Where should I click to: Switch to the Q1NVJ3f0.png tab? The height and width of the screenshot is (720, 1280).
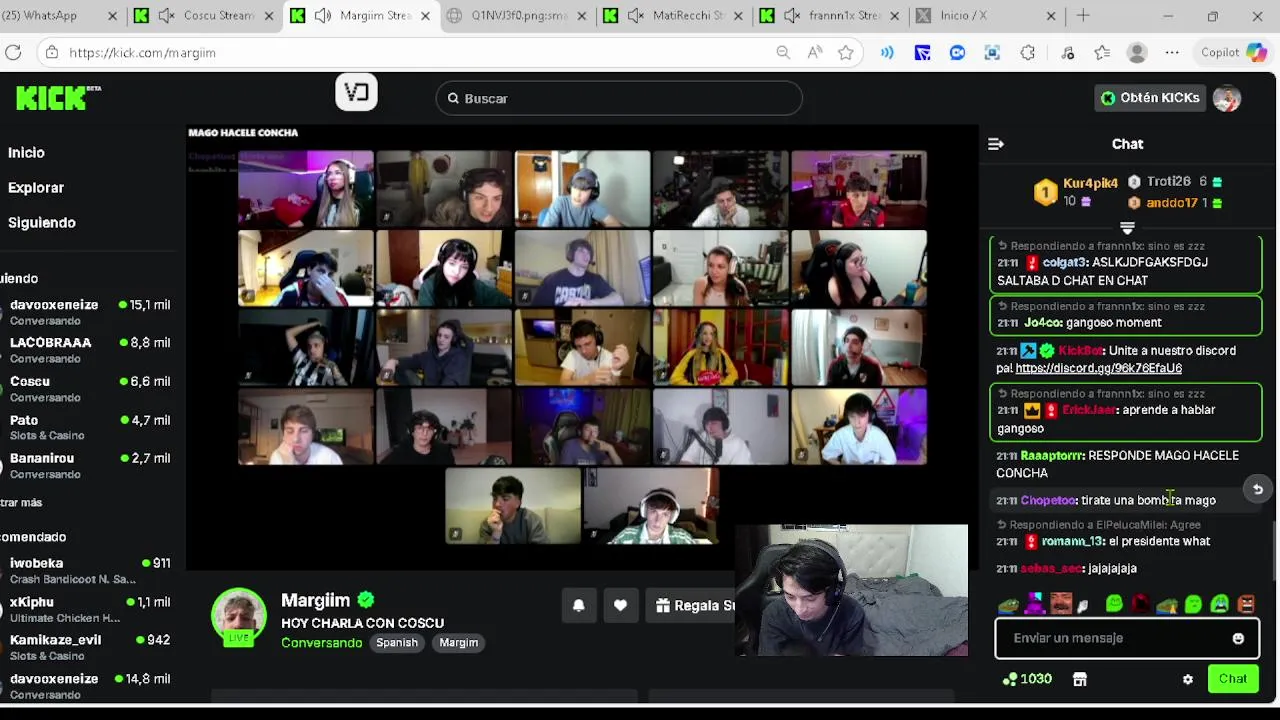[517, 16]
